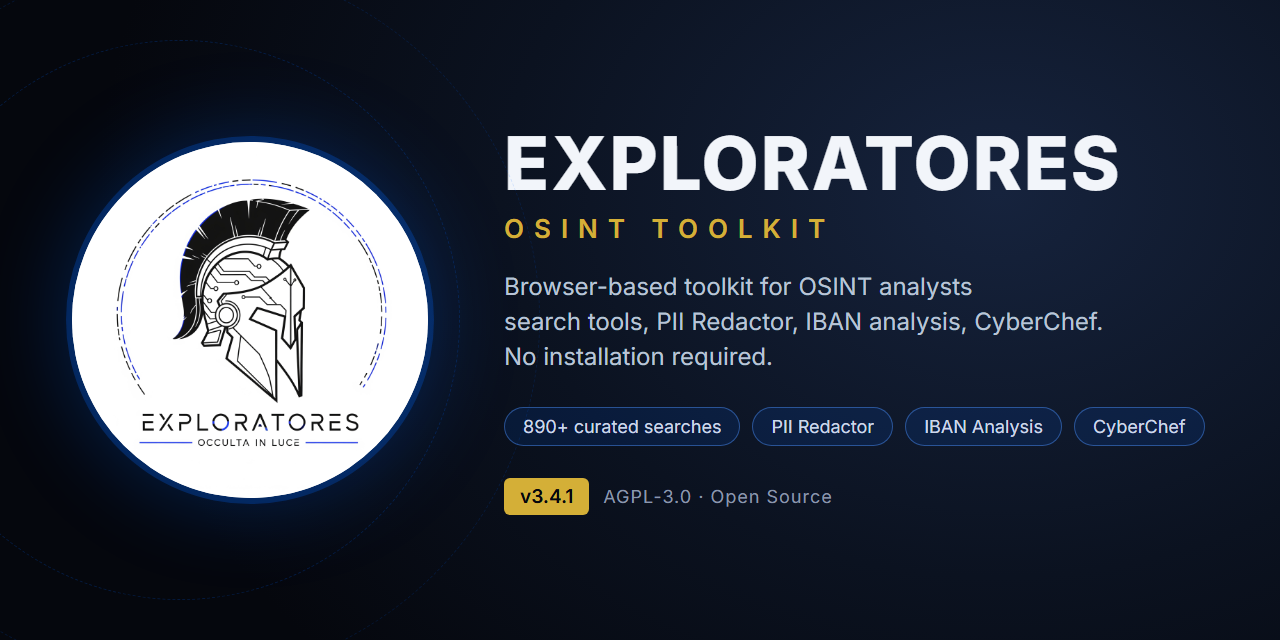Click 'EXPLORATORES' wordmark inside the logo
The width and height of the screenshot is (1280, 640).
249,423
